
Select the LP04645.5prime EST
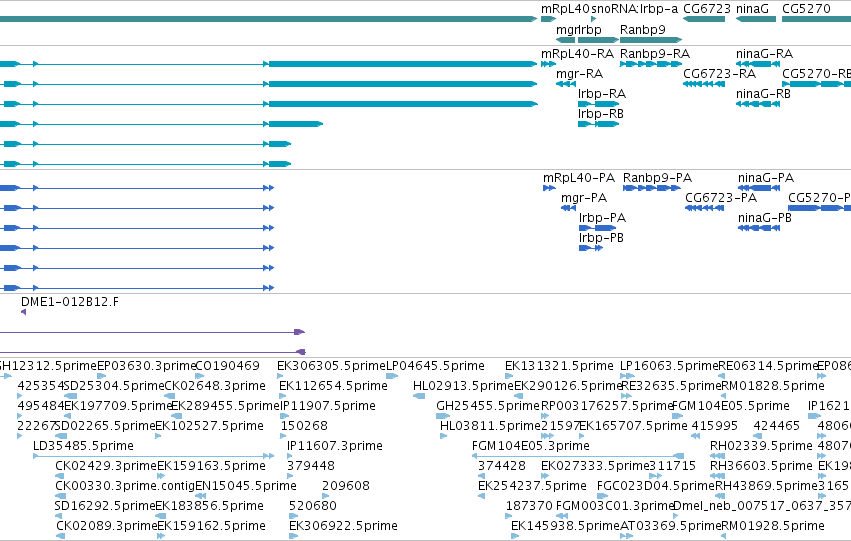point(392,376)
